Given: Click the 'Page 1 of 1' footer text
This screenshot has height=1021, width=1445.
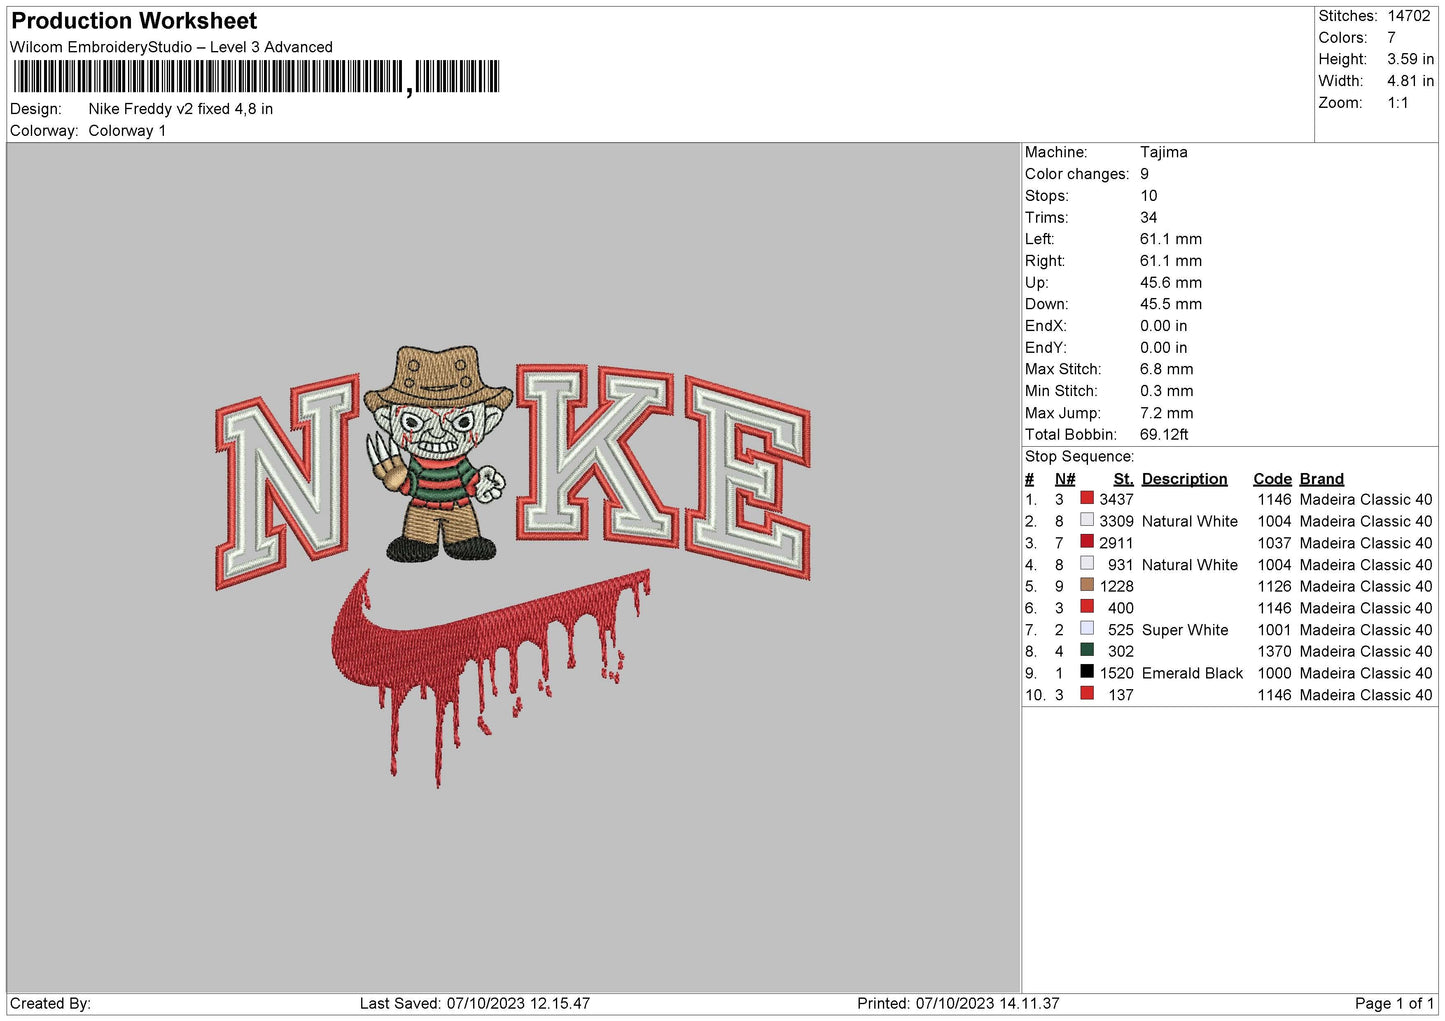Looking at the screenshot, I should 1394,1003.
